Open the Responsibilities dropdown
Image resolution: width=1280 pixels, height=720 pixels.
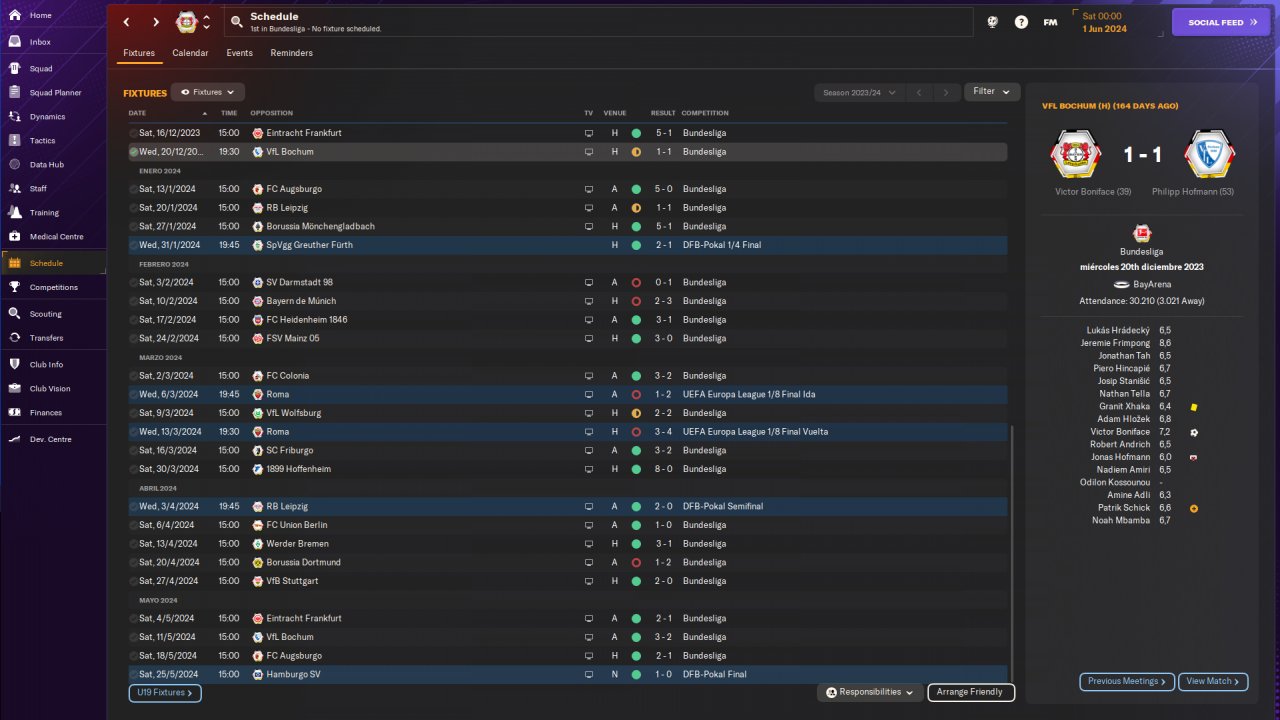[x=869, y=692]
